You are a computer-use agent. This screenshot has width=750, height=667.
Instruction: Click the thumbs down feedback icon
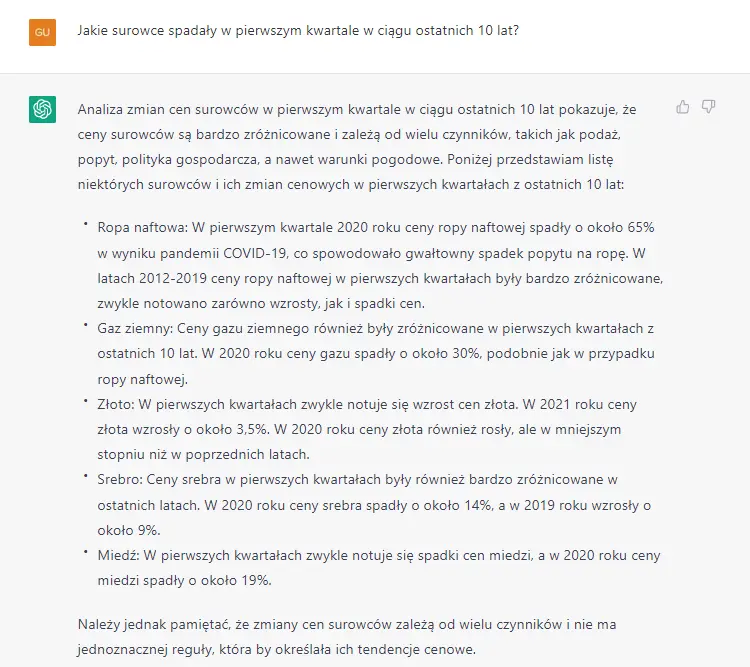pyautogui.click(x=708, y=107)
